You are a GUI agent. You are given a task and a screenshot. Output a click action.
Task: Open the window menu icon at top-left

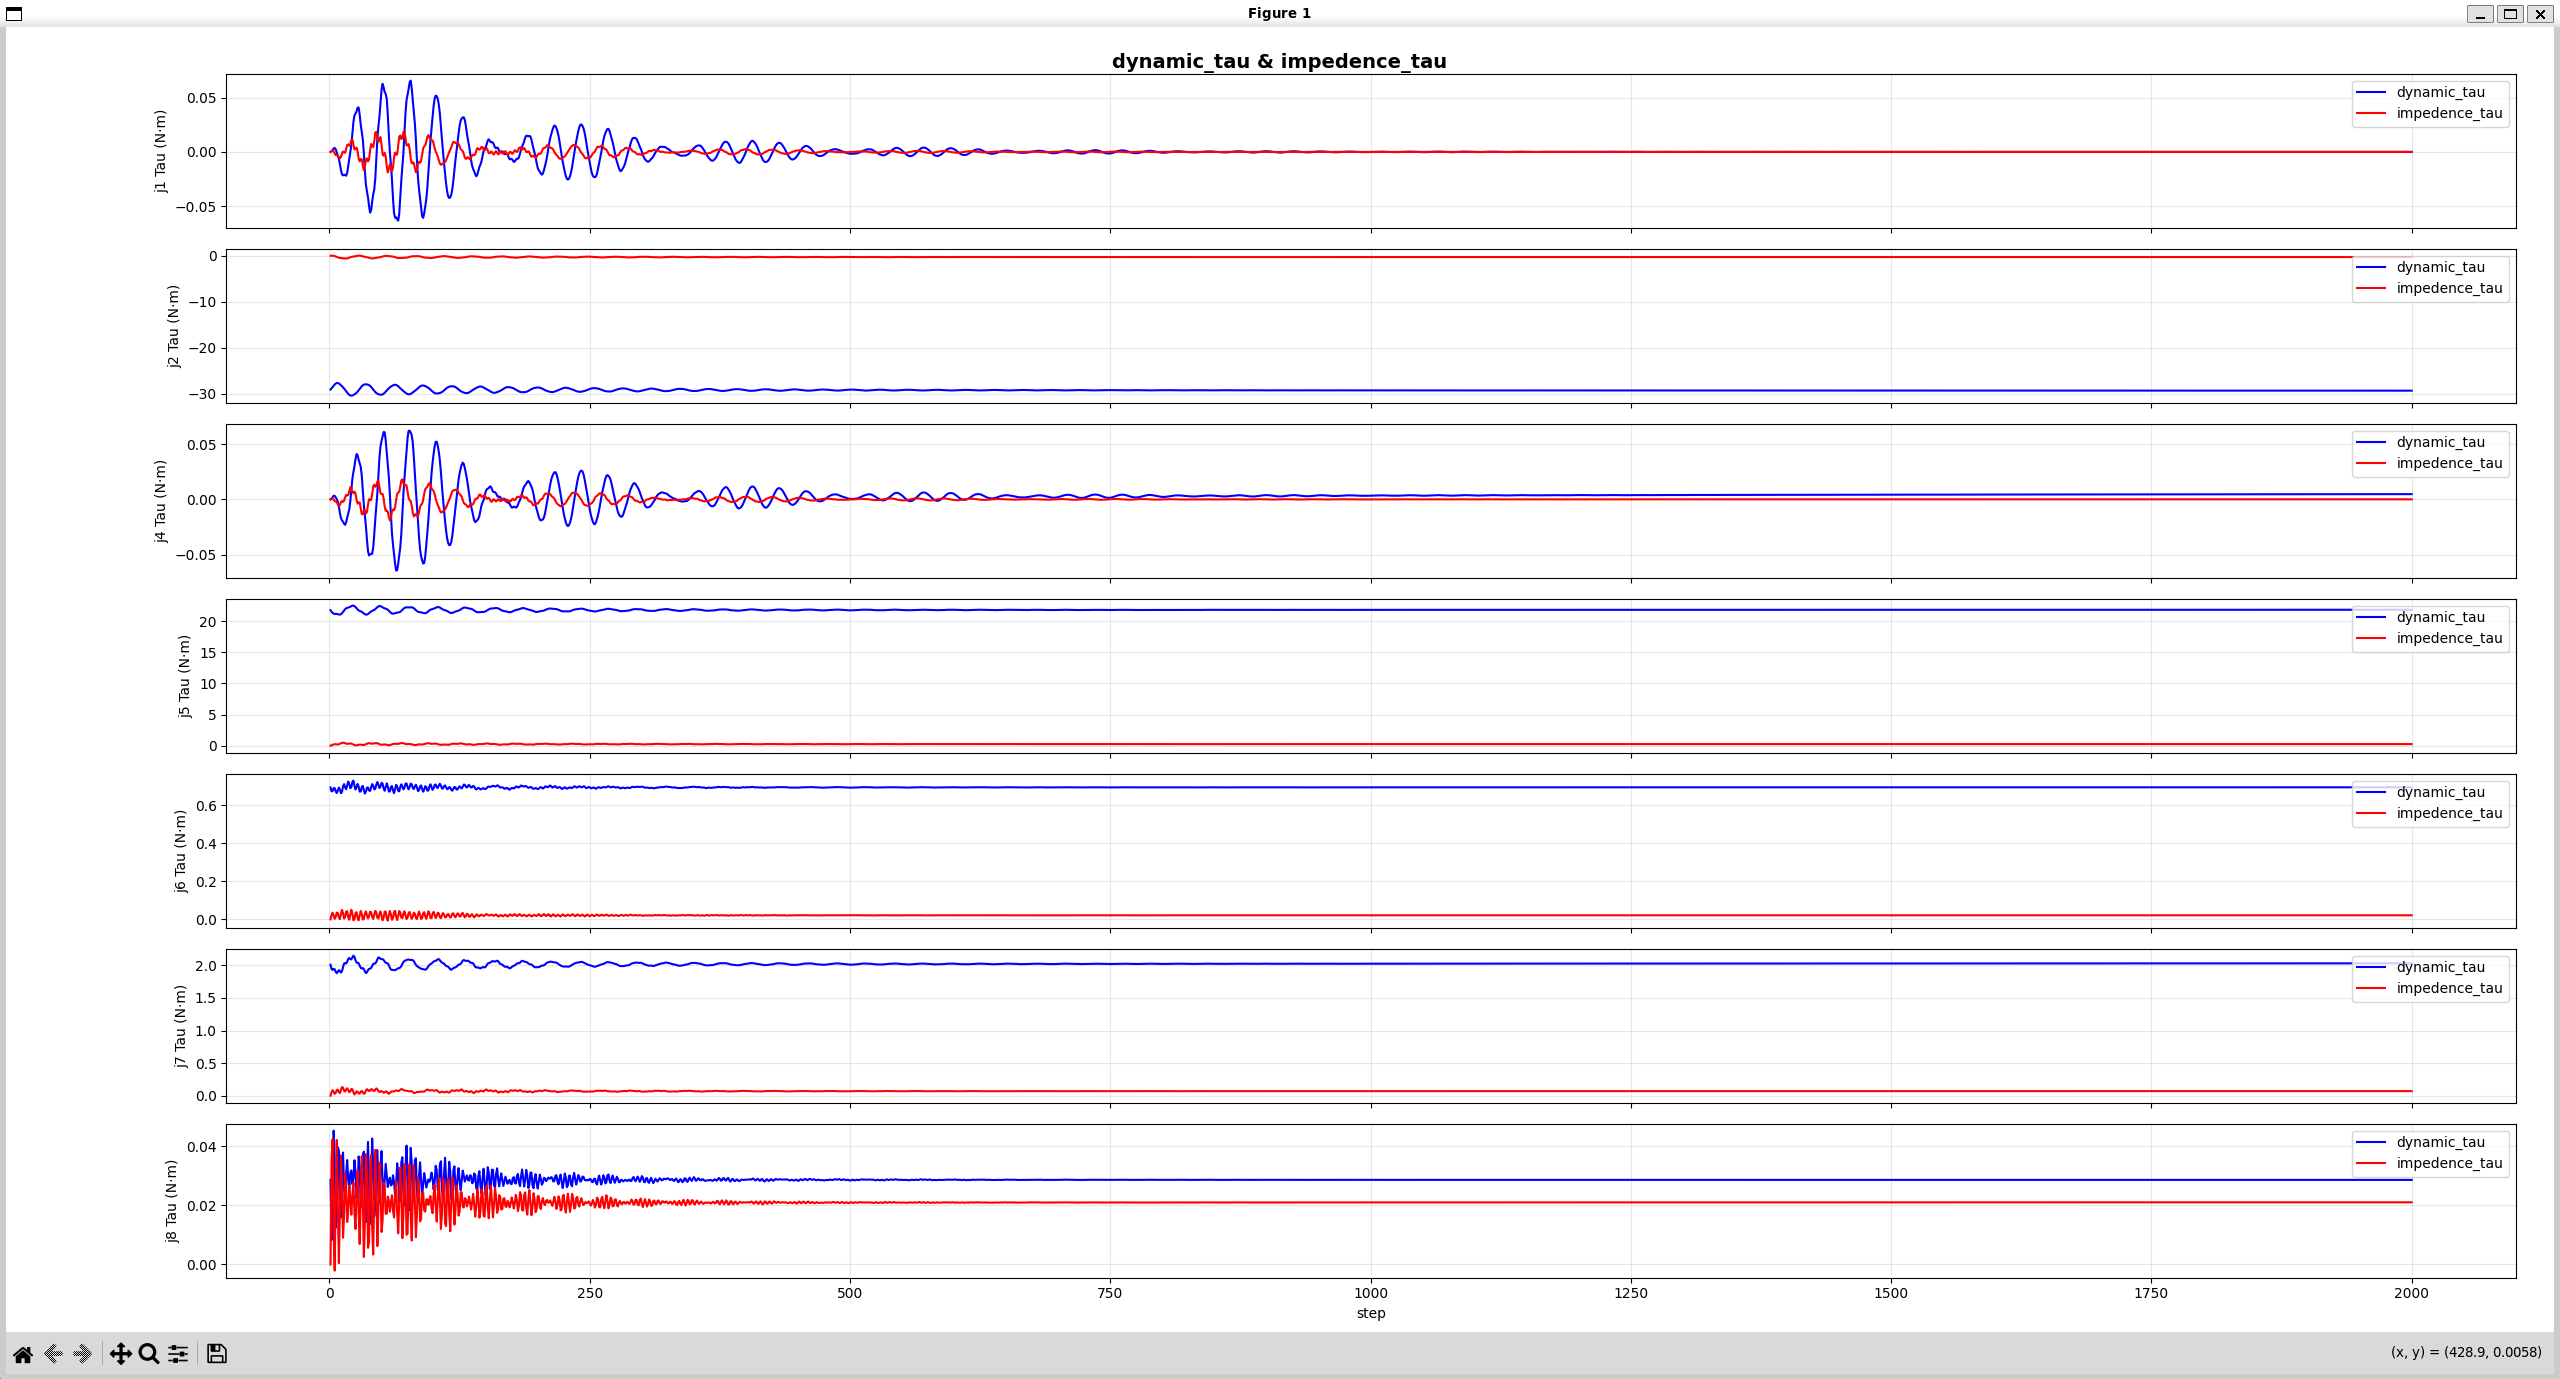click(x=14, y=13)
